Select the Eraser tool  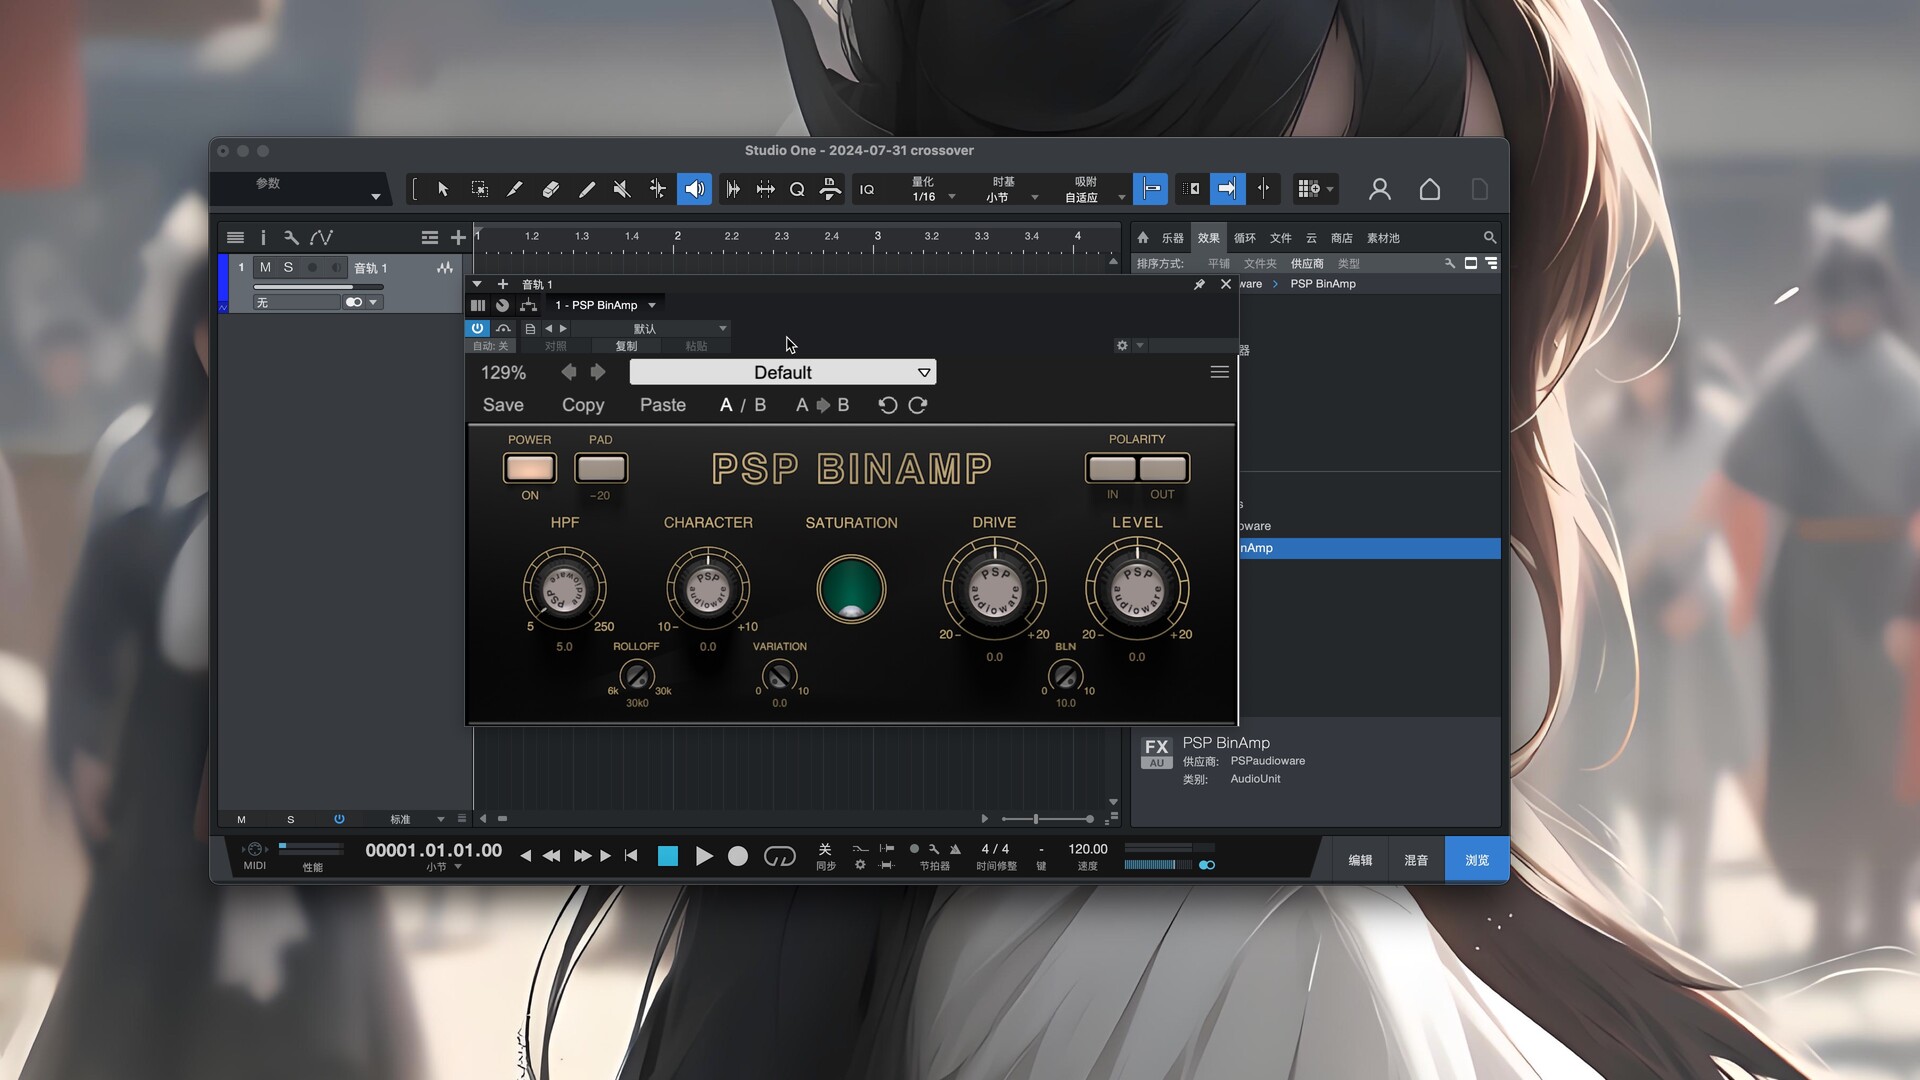pyautogui.click(x=550, y=189)
